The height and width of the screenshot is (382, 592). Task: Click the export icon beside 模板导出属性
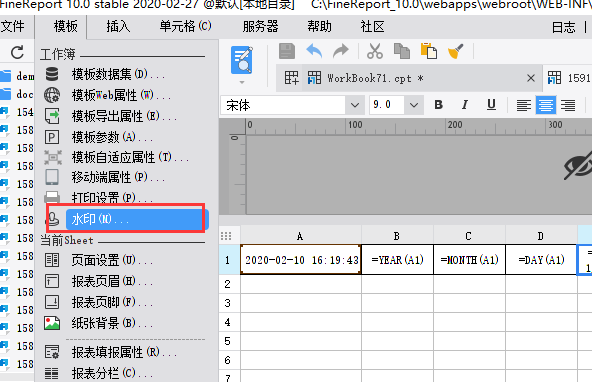pos(52,116)
